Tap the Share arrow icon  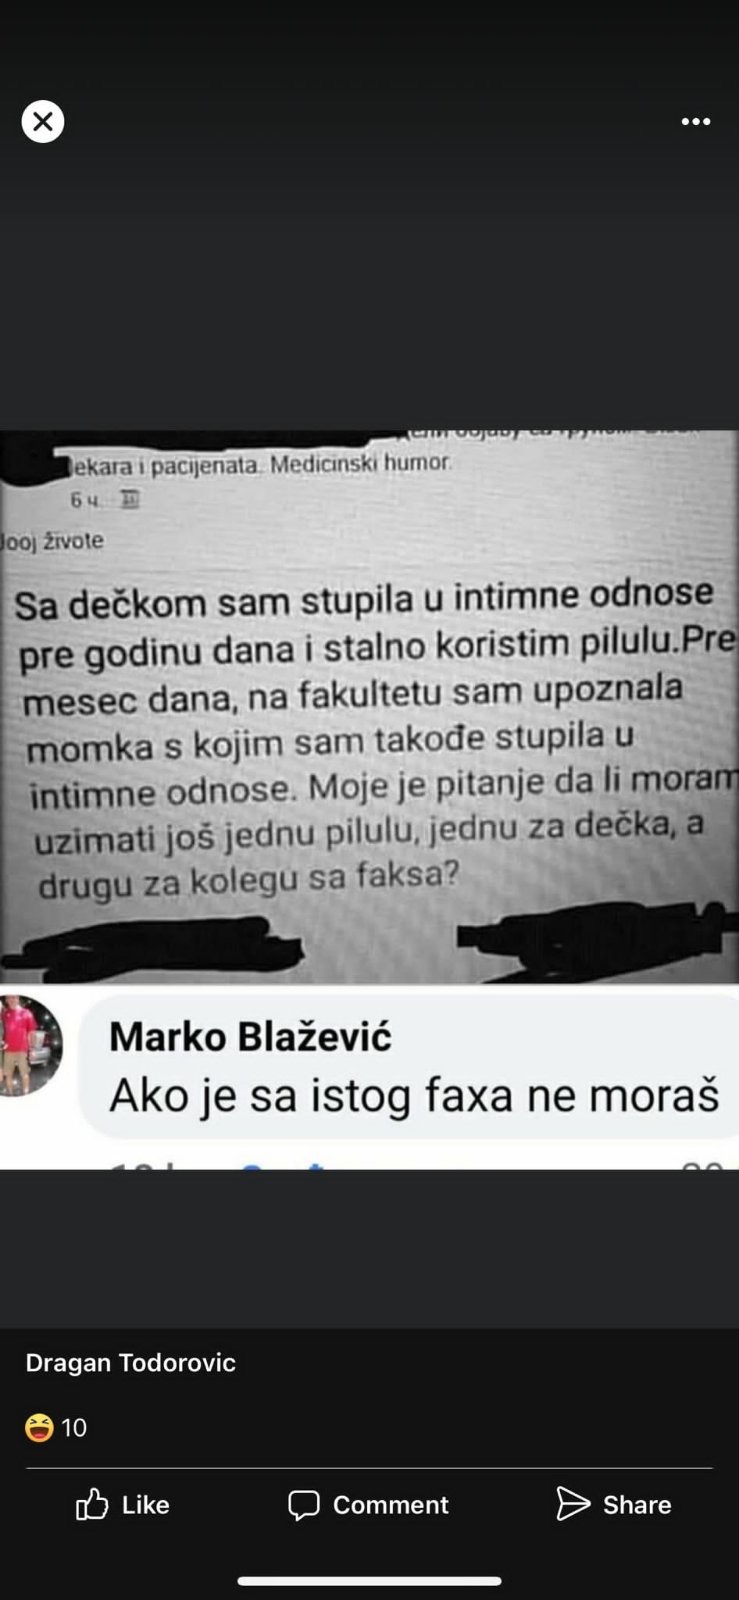pos(573,1503)
